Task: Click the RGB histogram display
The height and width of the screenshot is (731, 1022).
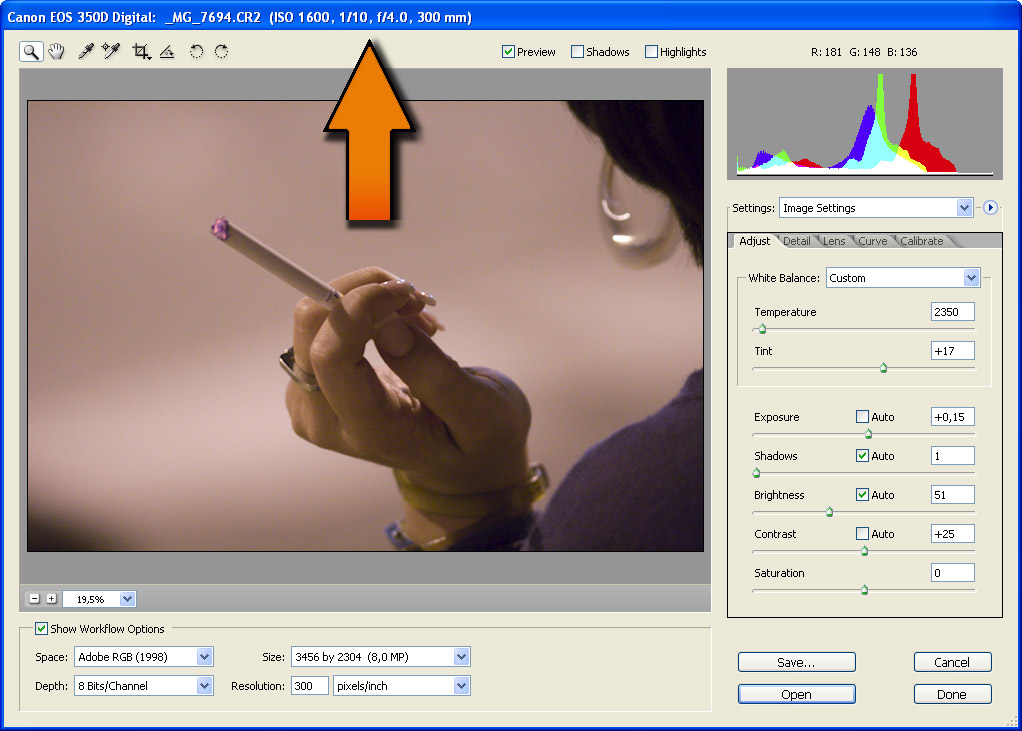Action: coord(864,124)
